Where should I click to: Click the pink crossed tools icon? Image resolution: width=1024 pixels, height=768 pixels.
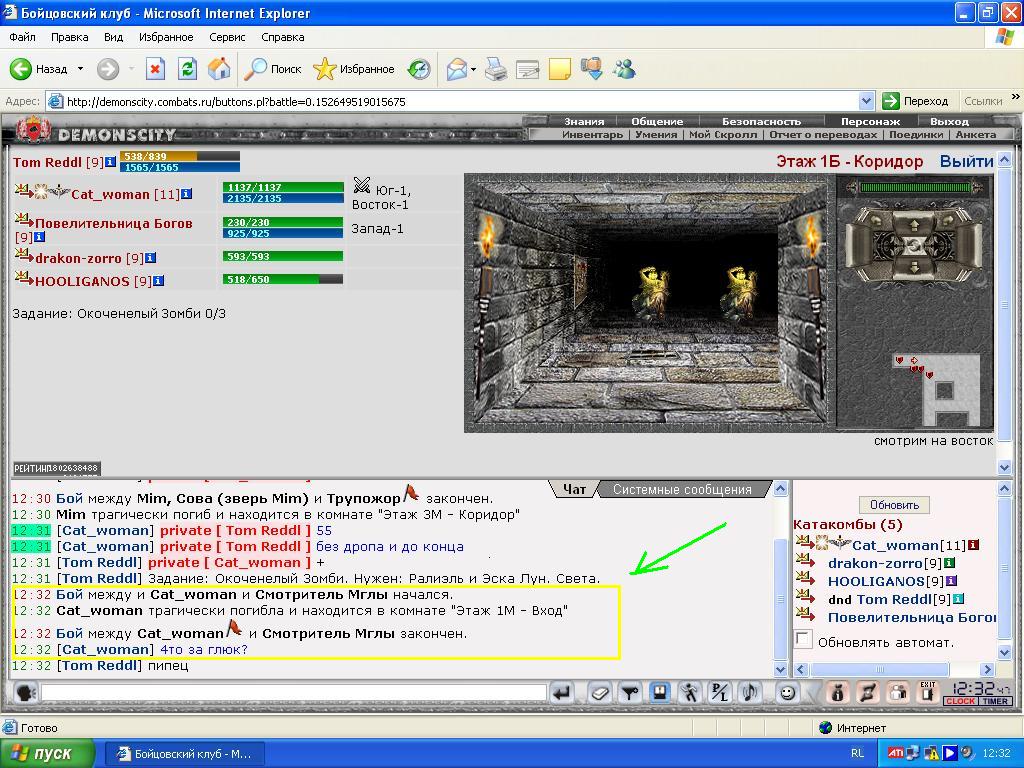pyautogui.click(x=868, y=692)
